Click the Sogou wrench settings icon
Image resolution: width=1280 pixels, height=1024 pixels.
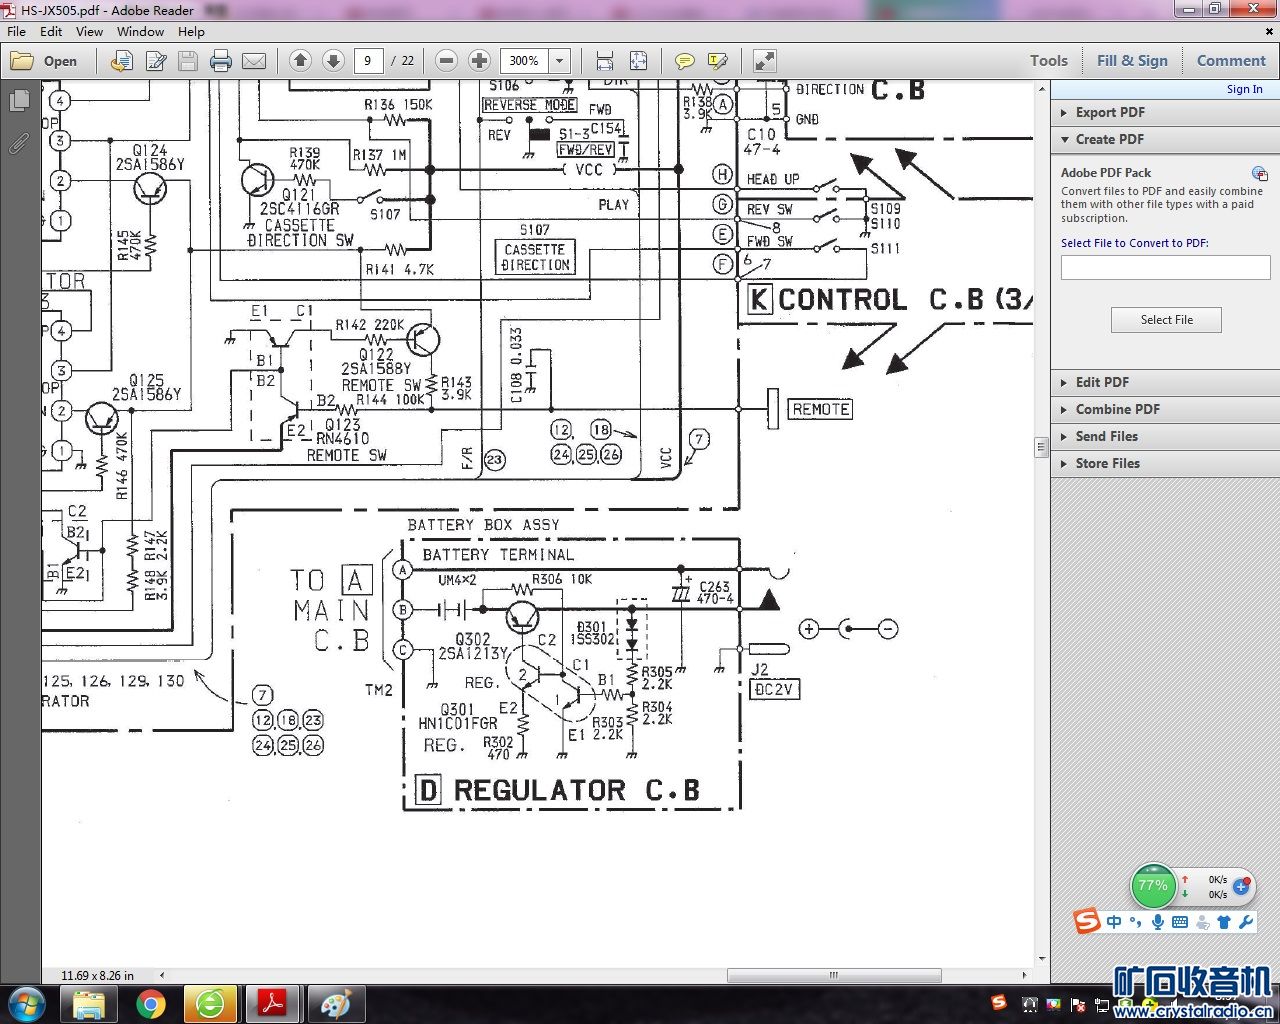coord(1246,922)
